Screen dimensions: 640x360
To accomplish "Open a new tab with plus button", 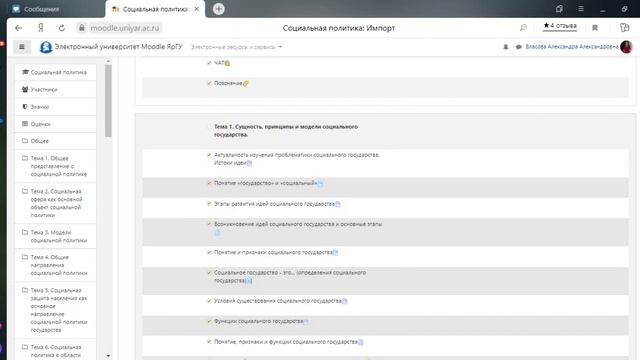I will point(218,9).
